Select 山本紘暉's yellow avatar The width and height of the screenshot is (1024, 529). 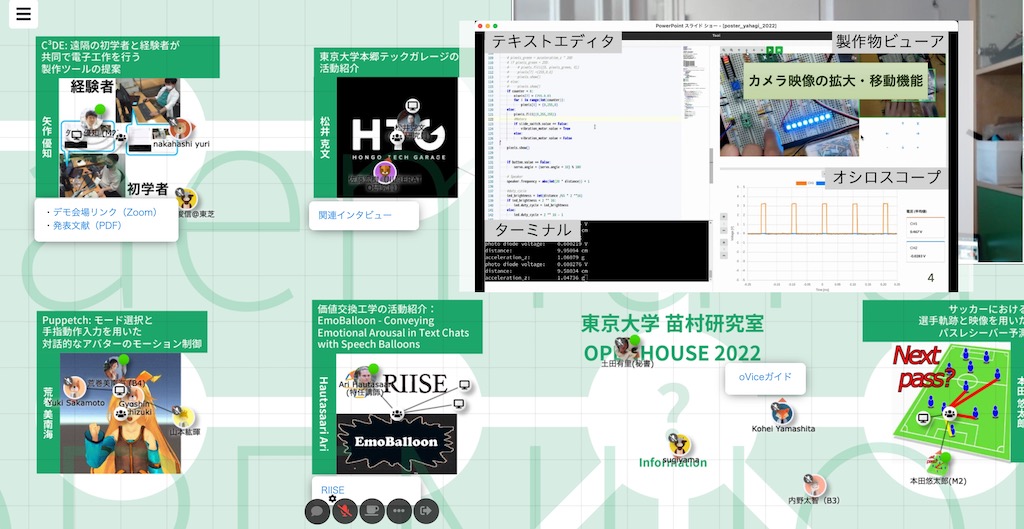[x=185, y=417]
